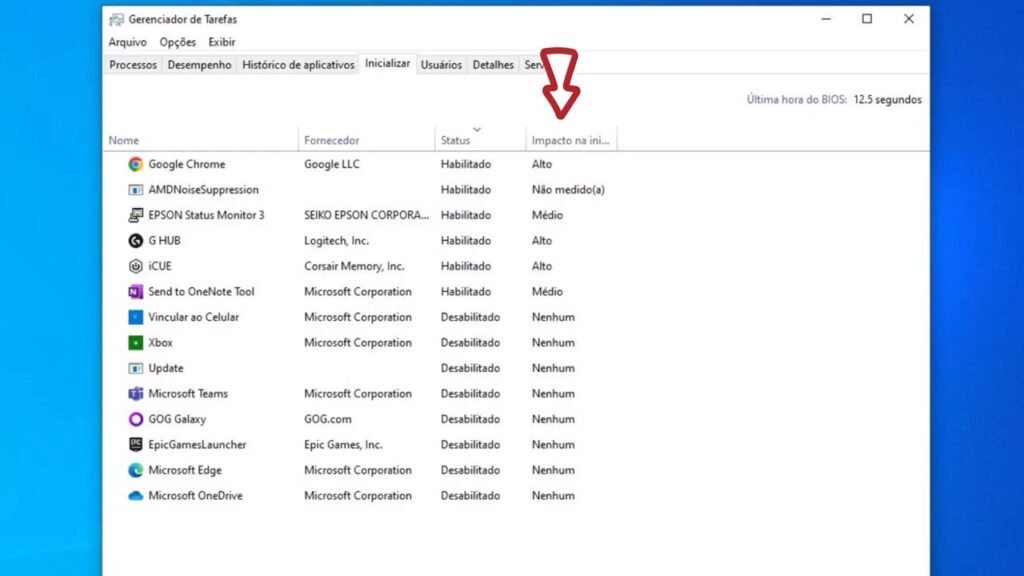Open the Detalhes tab

493,65
